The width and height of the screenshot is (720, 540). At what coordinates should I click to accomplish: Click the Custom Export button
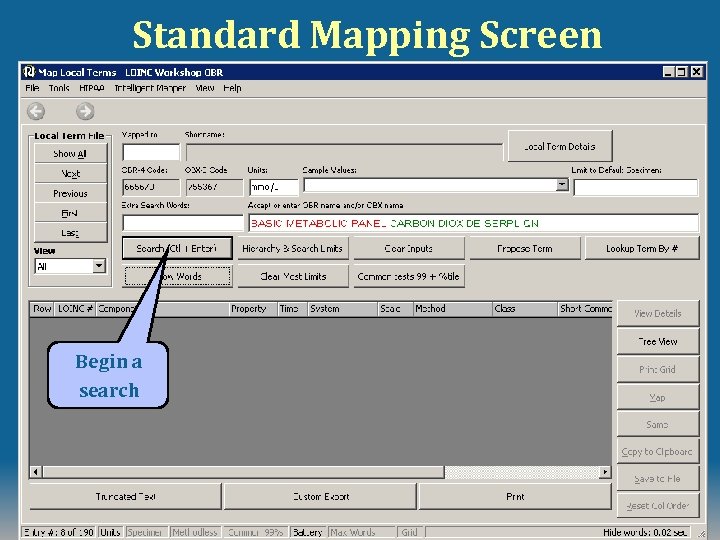click(321, 496)
